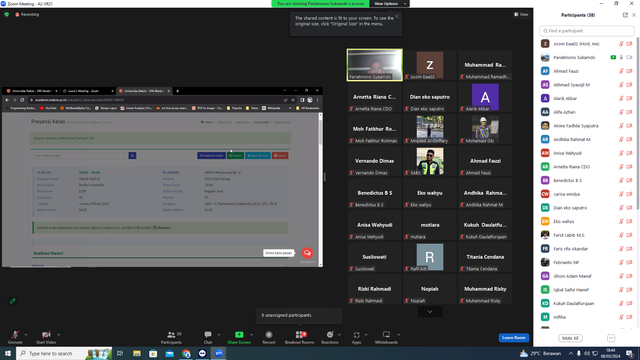The image size is (640, 360).
Task: Click Mute All in the participants panel
Action: point(570,338)
